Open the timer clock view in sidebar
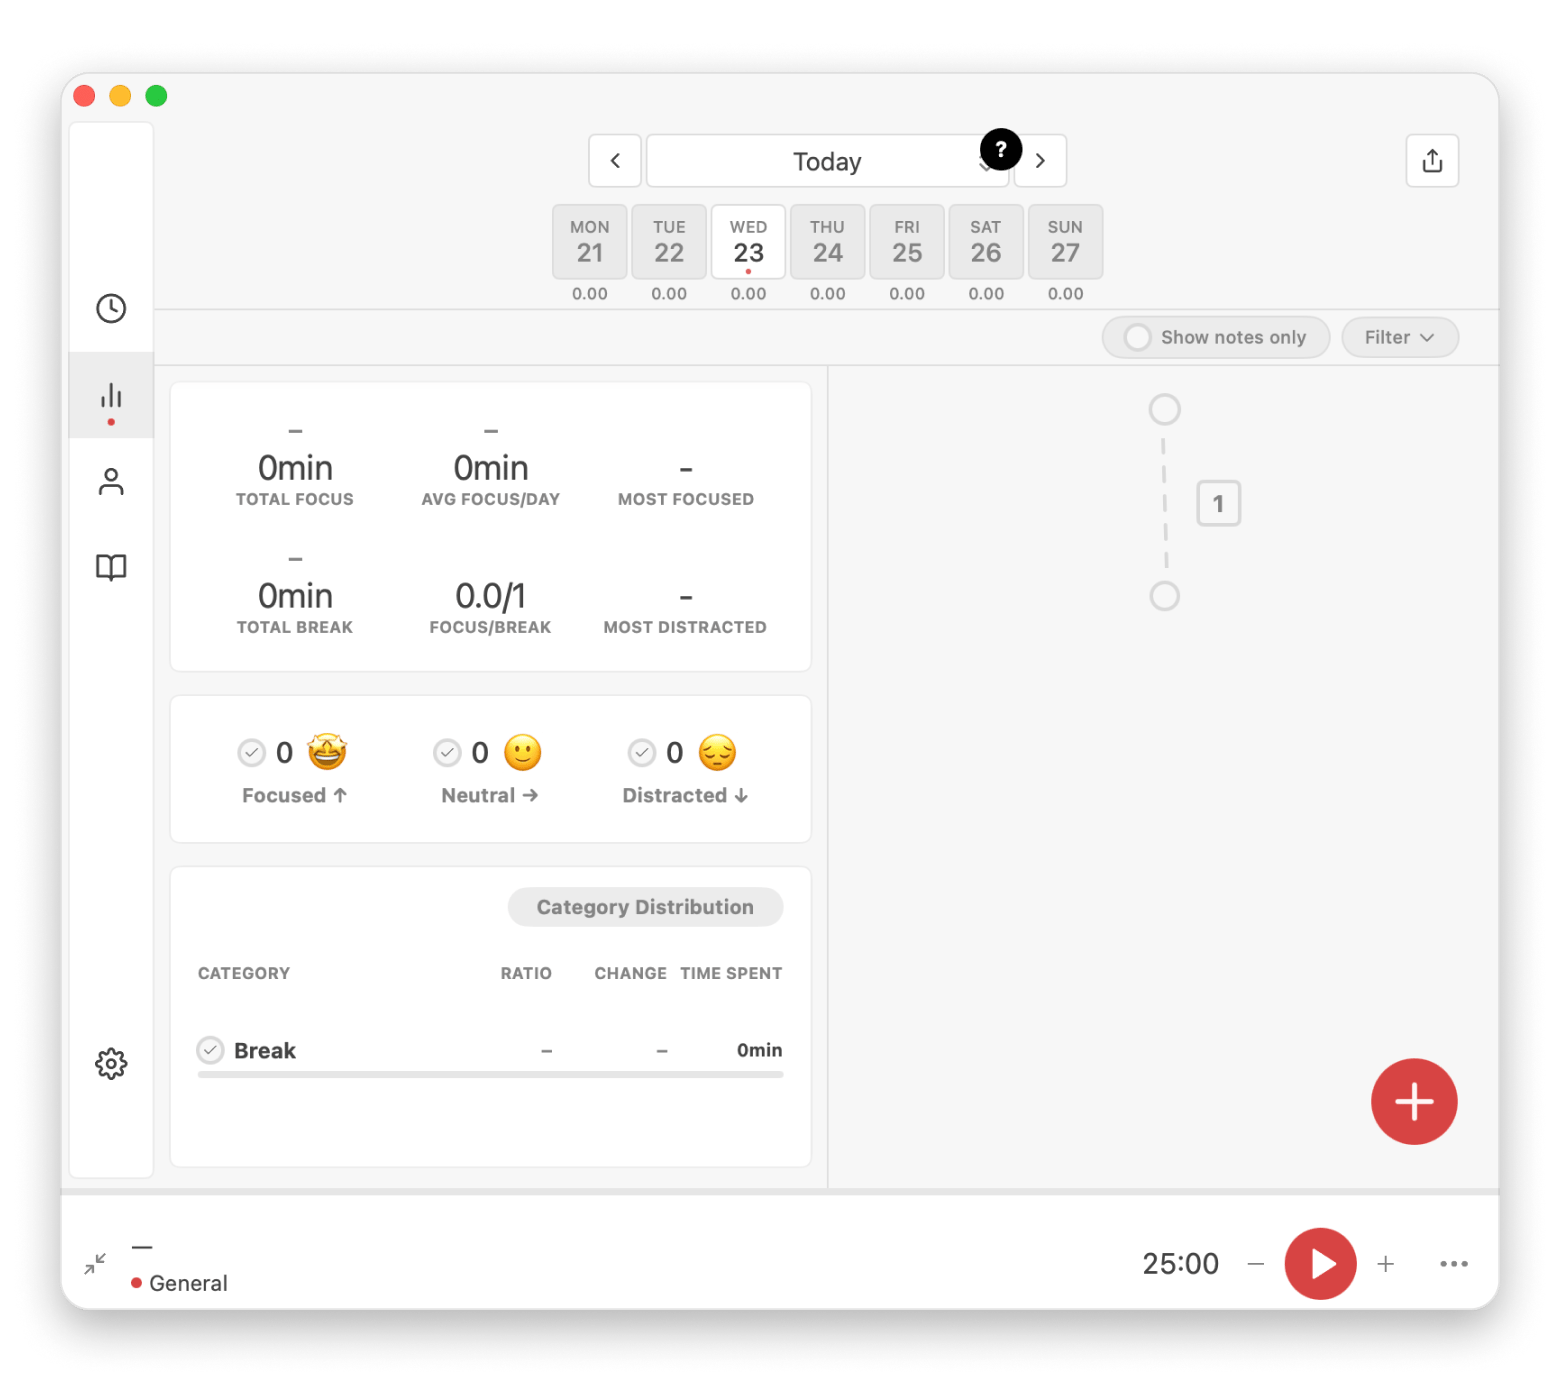This screenshot has height=1390, width=1560. point(111,308)
